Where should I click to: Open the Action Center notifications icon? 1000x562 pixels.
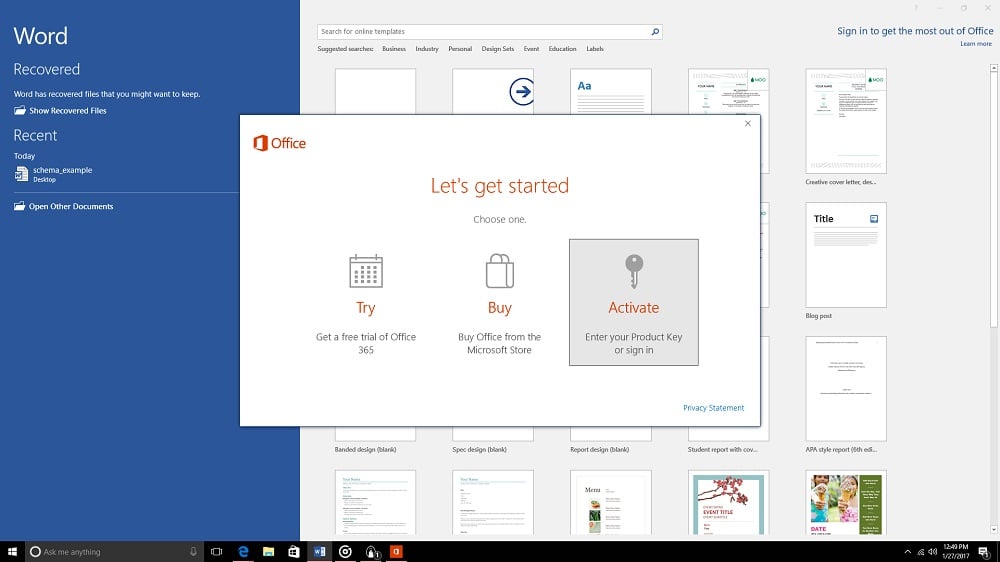pyautogui.click(x=984, y=552)
